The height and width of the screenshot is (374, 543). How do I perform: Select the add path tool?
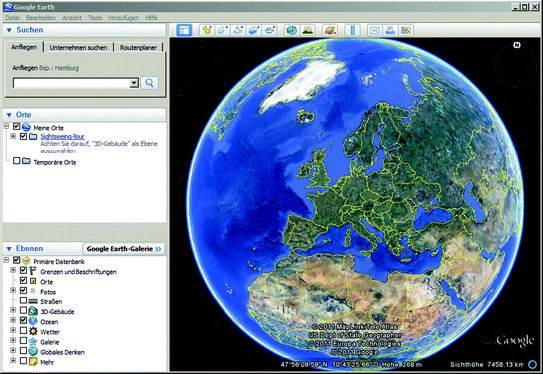pos(238,30)
